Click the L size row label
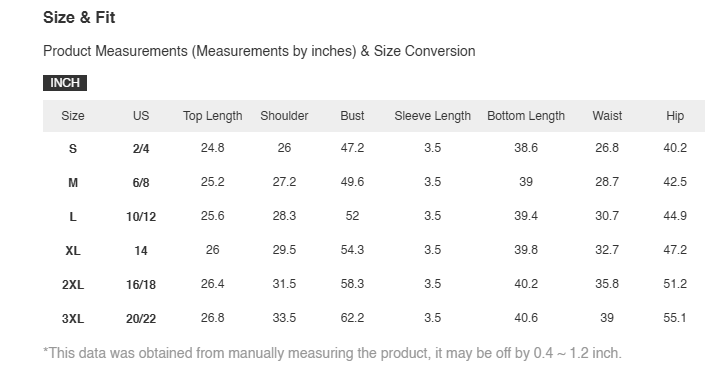The width and height of the screenshot is (720, 372). point(73,217)
